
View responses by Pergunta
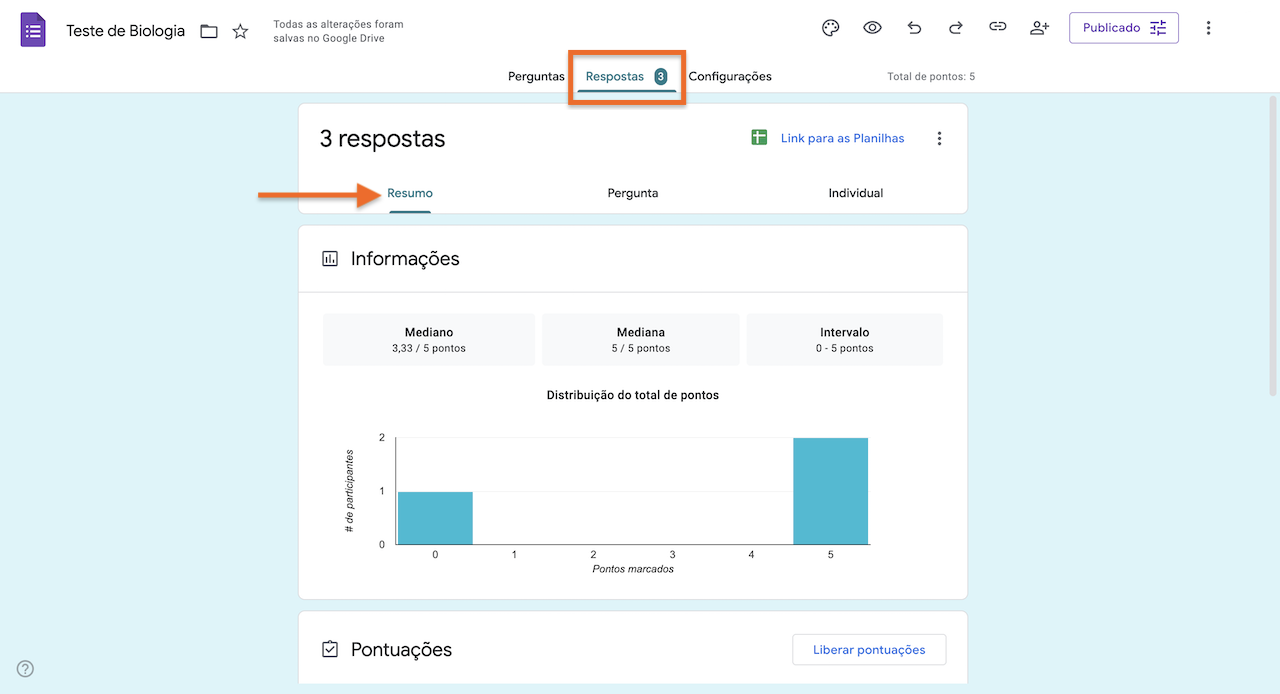click(633, 193)
